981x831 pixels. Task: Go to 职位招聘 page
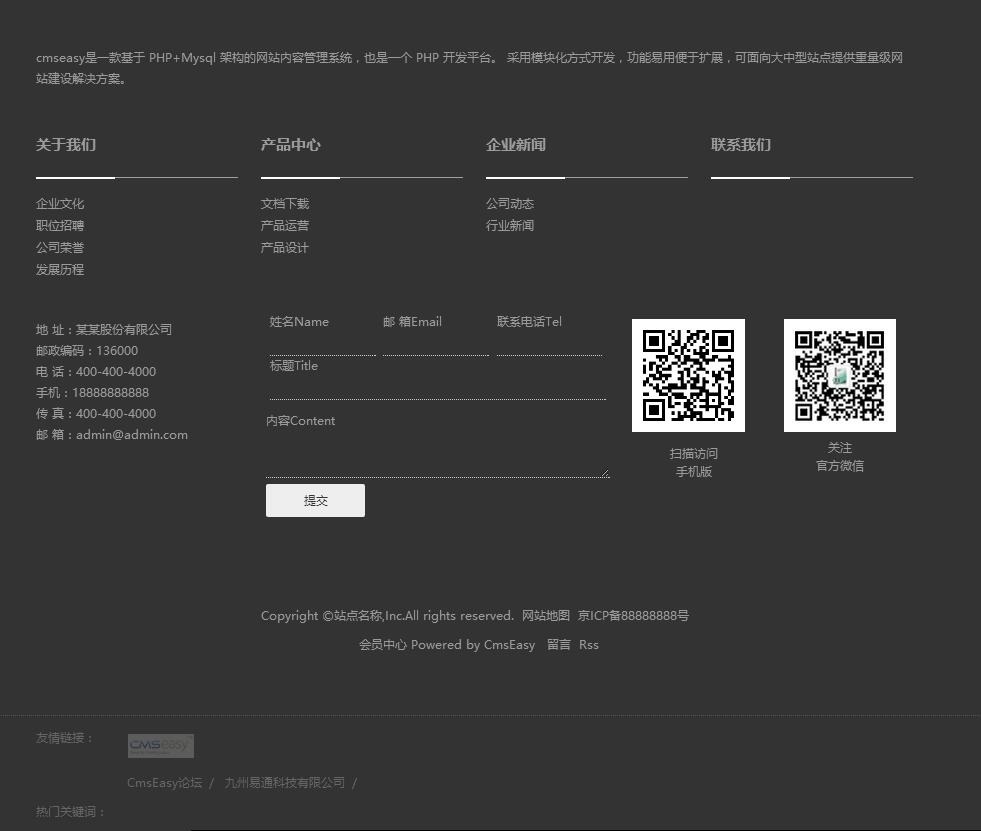pos(60,226)
